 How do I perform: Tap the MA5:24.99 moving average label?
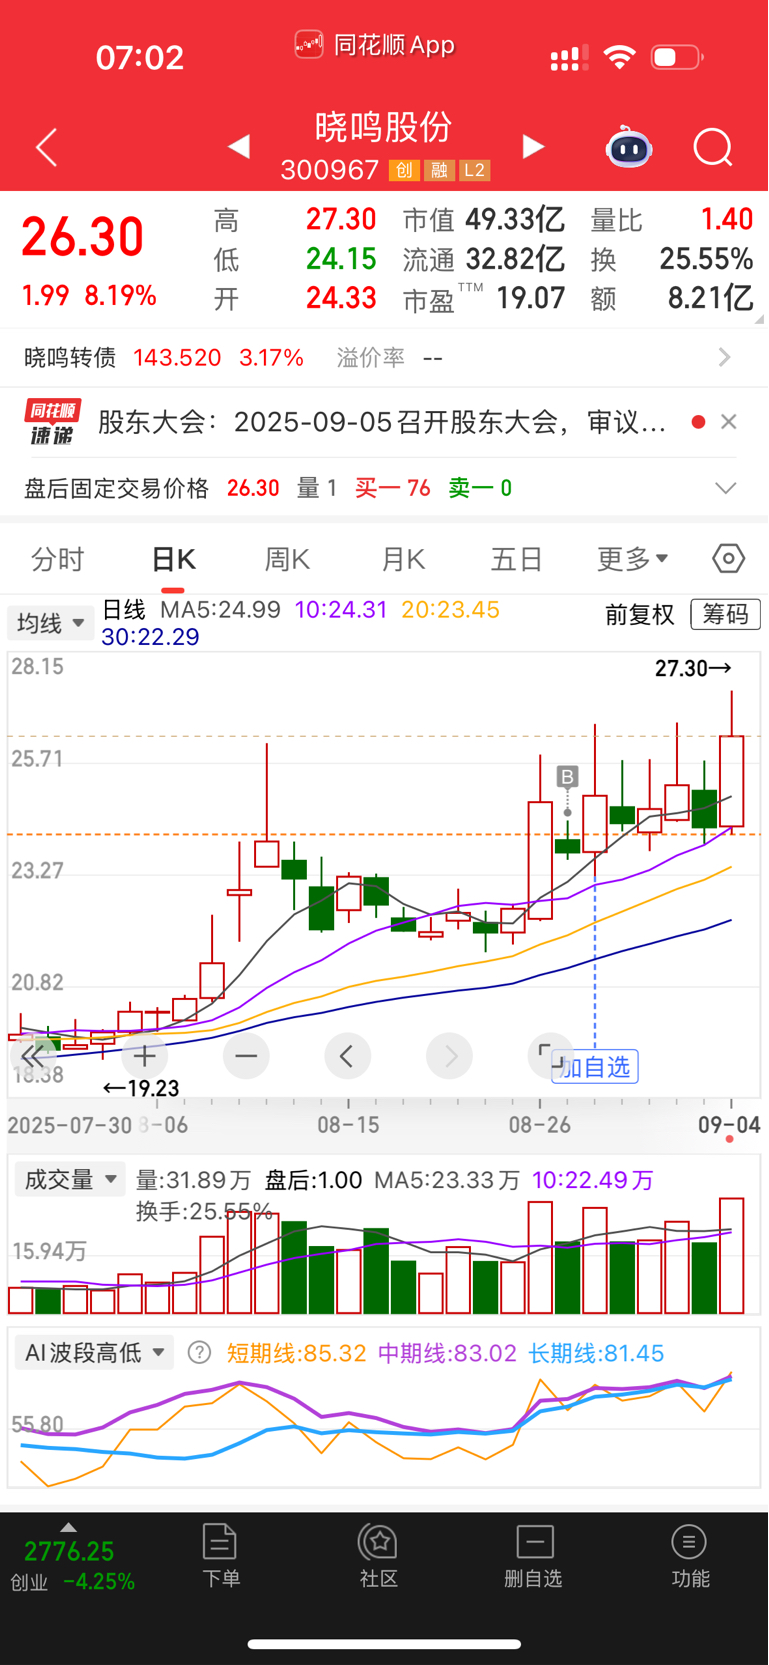pos(220,610)
